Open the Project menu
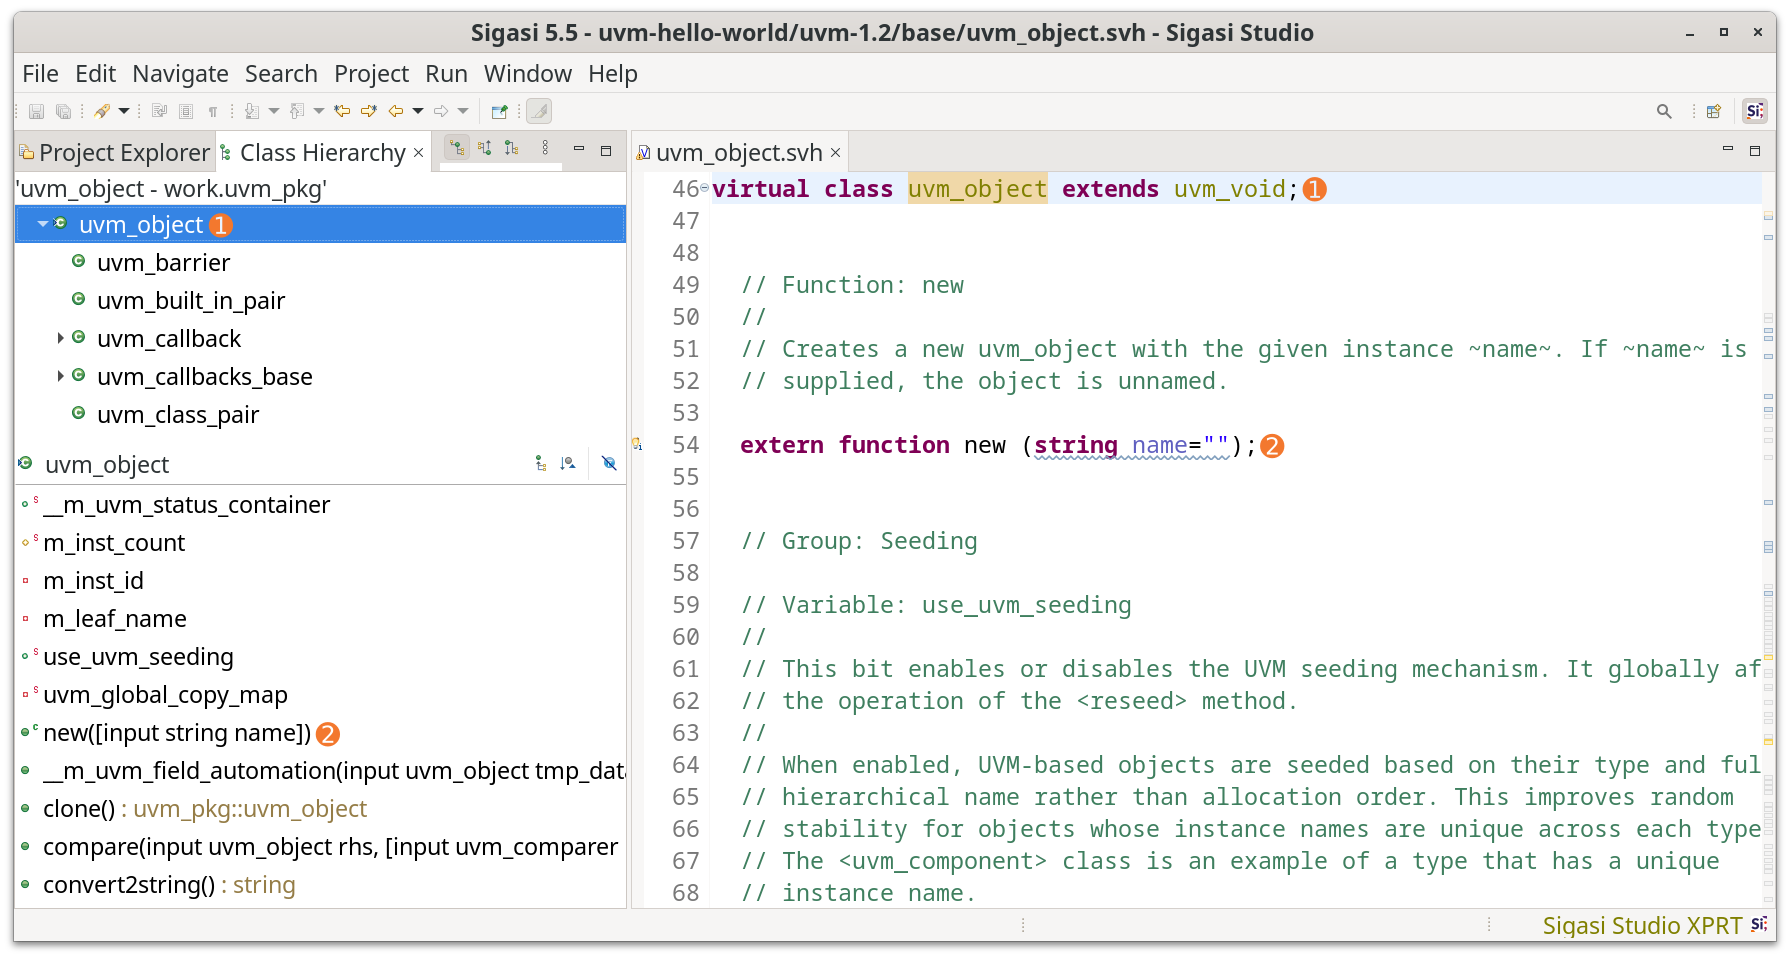Image resolution: width=1790 pixels, height=958 pixels. pos(372,74)
